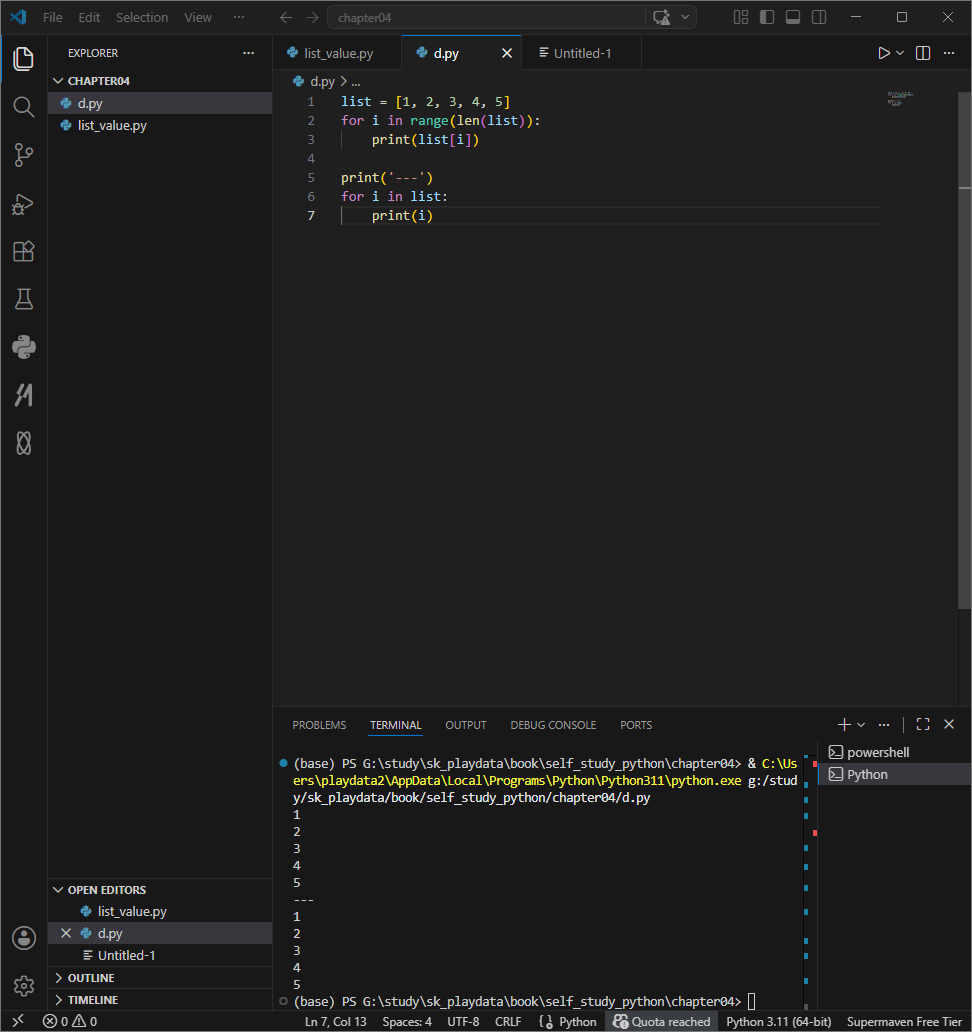Switch to the Untitled-1 editor tab
The image size is (972, 1032).
coord(582,53)
